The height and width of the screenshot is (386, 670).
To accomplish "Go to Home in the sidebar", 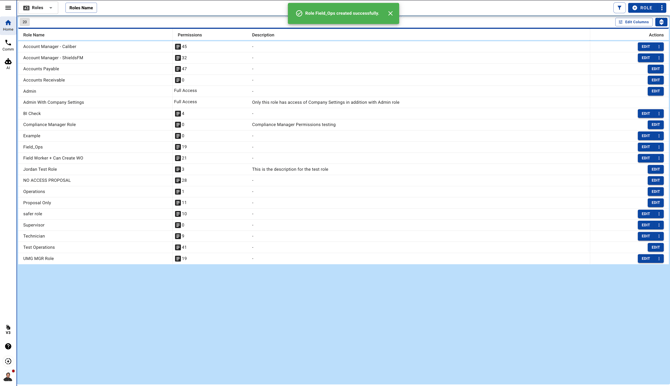I will tap(8, 25).
